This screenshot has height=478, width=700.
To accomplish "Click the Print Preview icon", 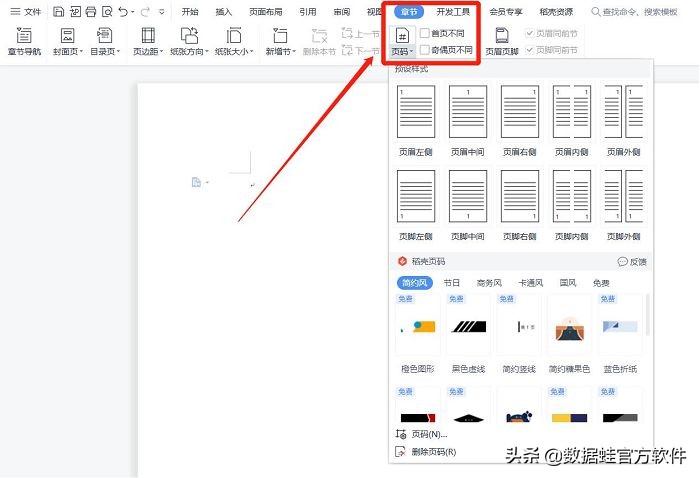I will click(107, 12).
